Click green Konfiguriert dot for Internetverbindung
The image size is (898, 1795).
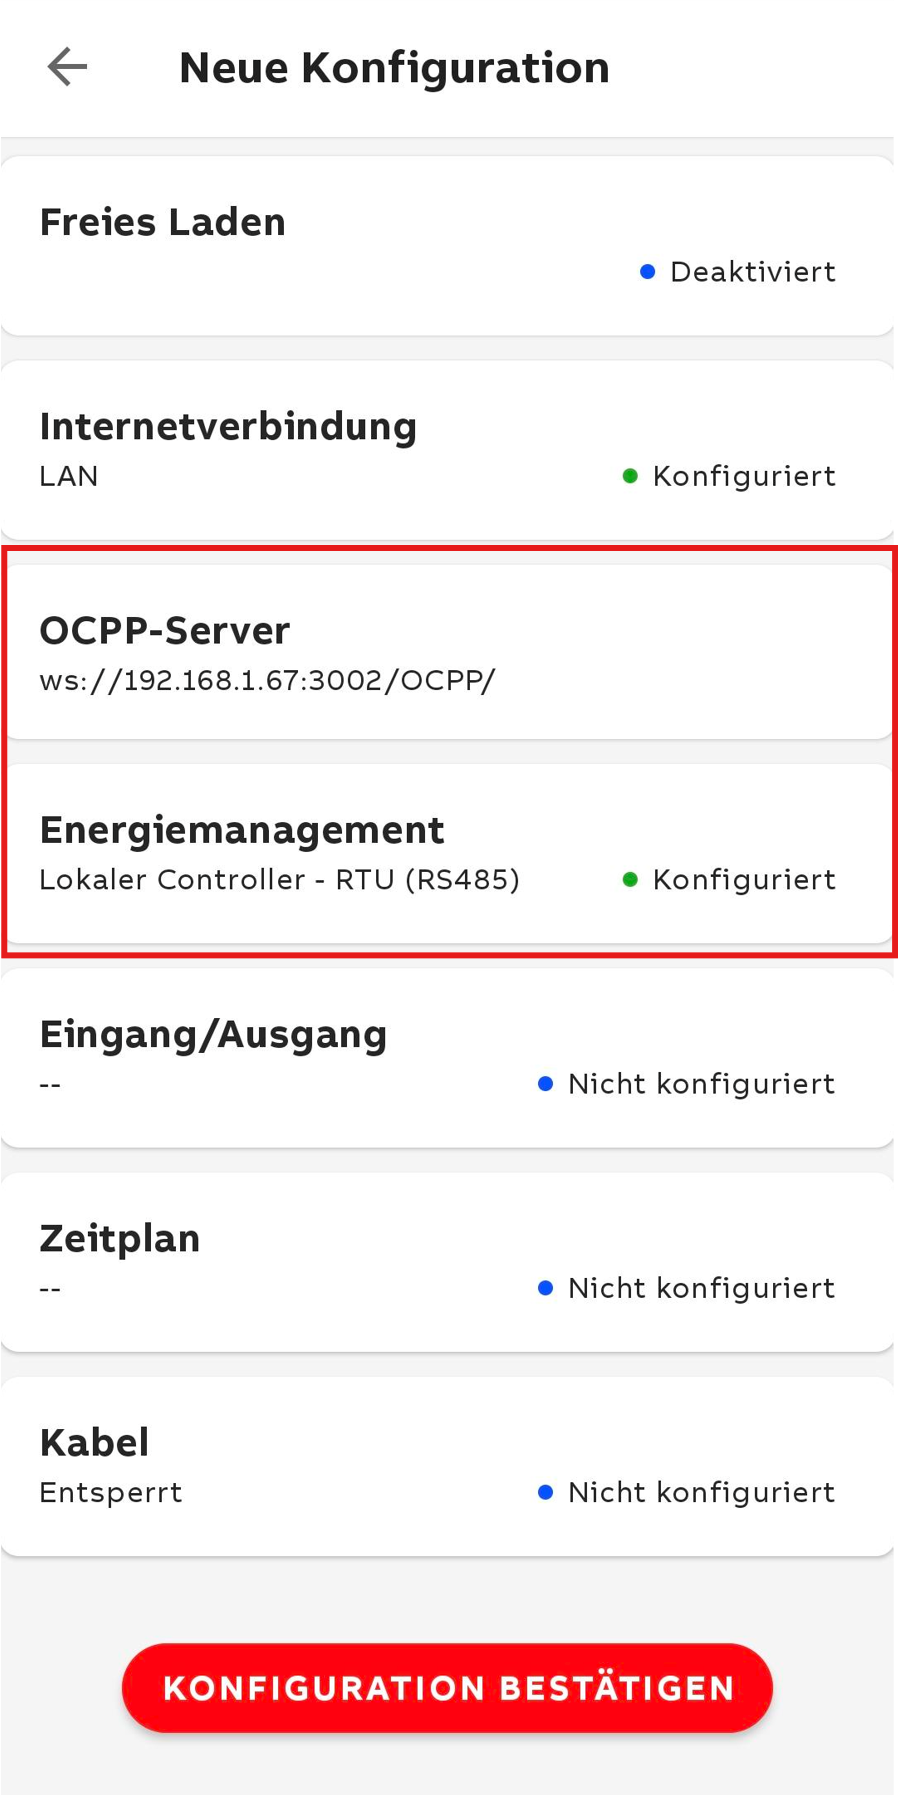point(630,476)
